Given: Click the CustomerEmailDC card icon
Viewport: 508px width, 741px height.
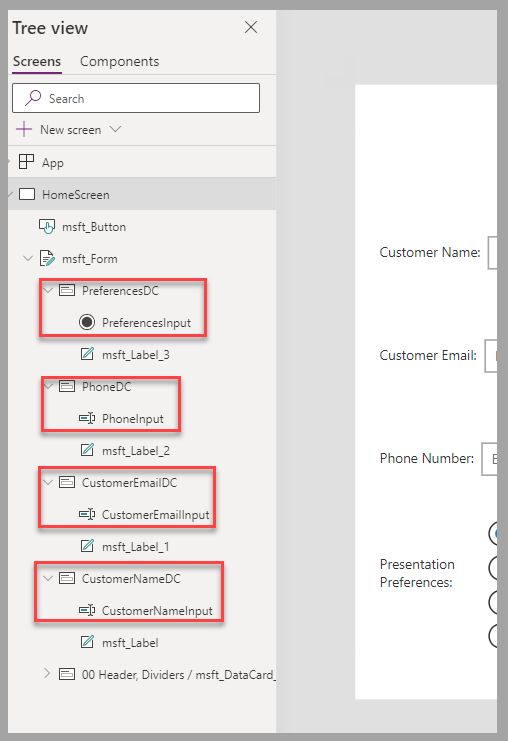Looking at the screenshot, I should pyautogui.click(x=67, y=482).
